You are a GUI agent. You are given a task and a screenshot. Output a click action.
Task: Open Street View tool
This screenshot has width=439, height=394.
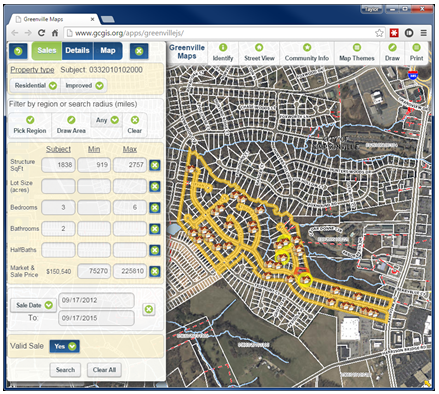[259, 53]
